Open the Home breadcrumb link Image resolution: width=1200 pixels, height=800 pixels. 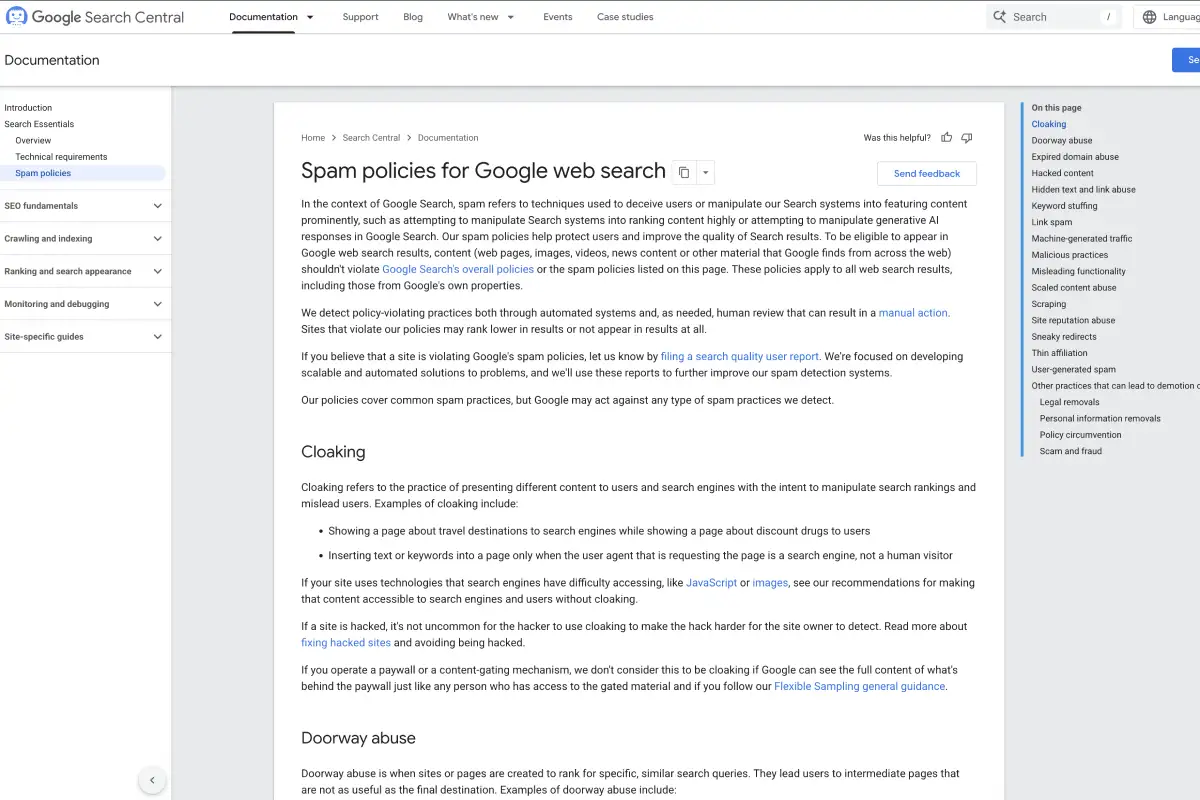tap(313, 138)
